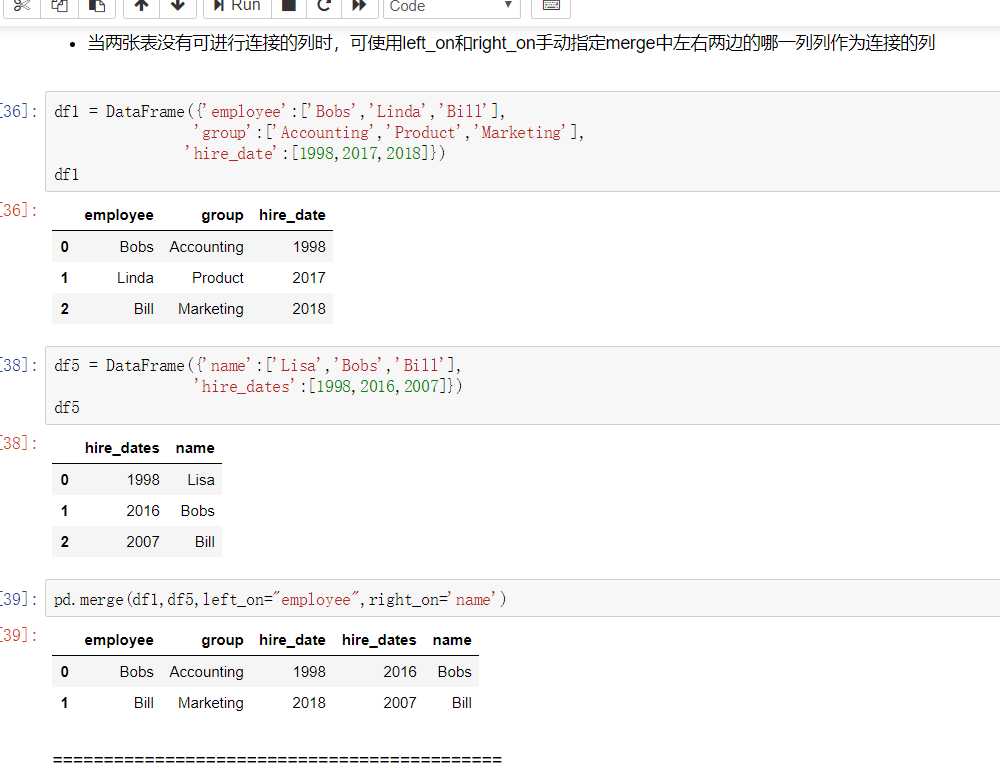The width and height of the screenshot is (1000, 769).
Task: Click 'group' header in df1 output table
Action: (222, 215)
